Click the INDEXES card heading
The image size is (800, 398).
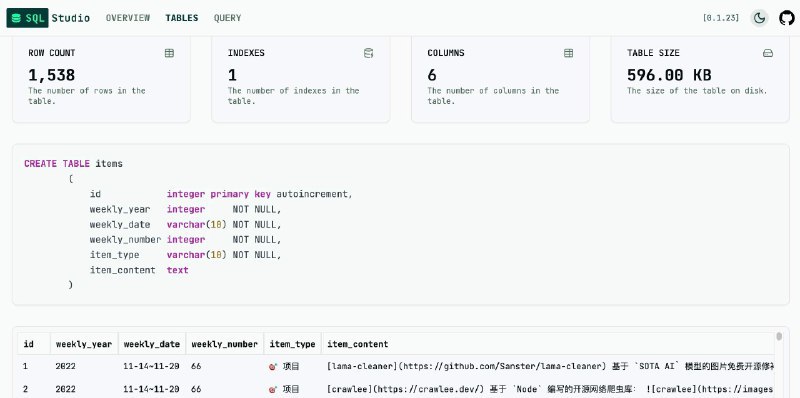click(246, 53)
